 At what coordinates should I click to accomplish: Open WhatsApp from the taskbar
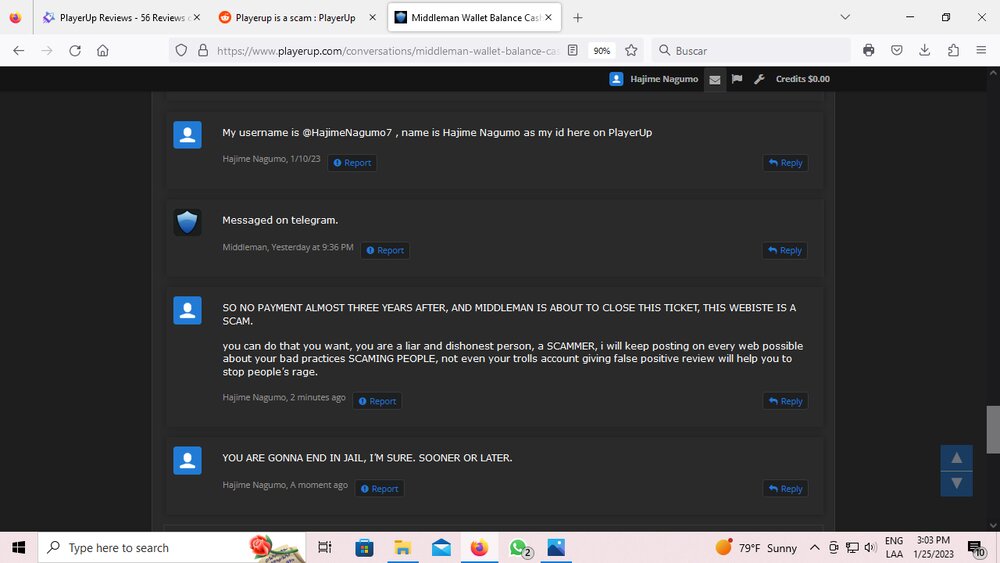520,548
